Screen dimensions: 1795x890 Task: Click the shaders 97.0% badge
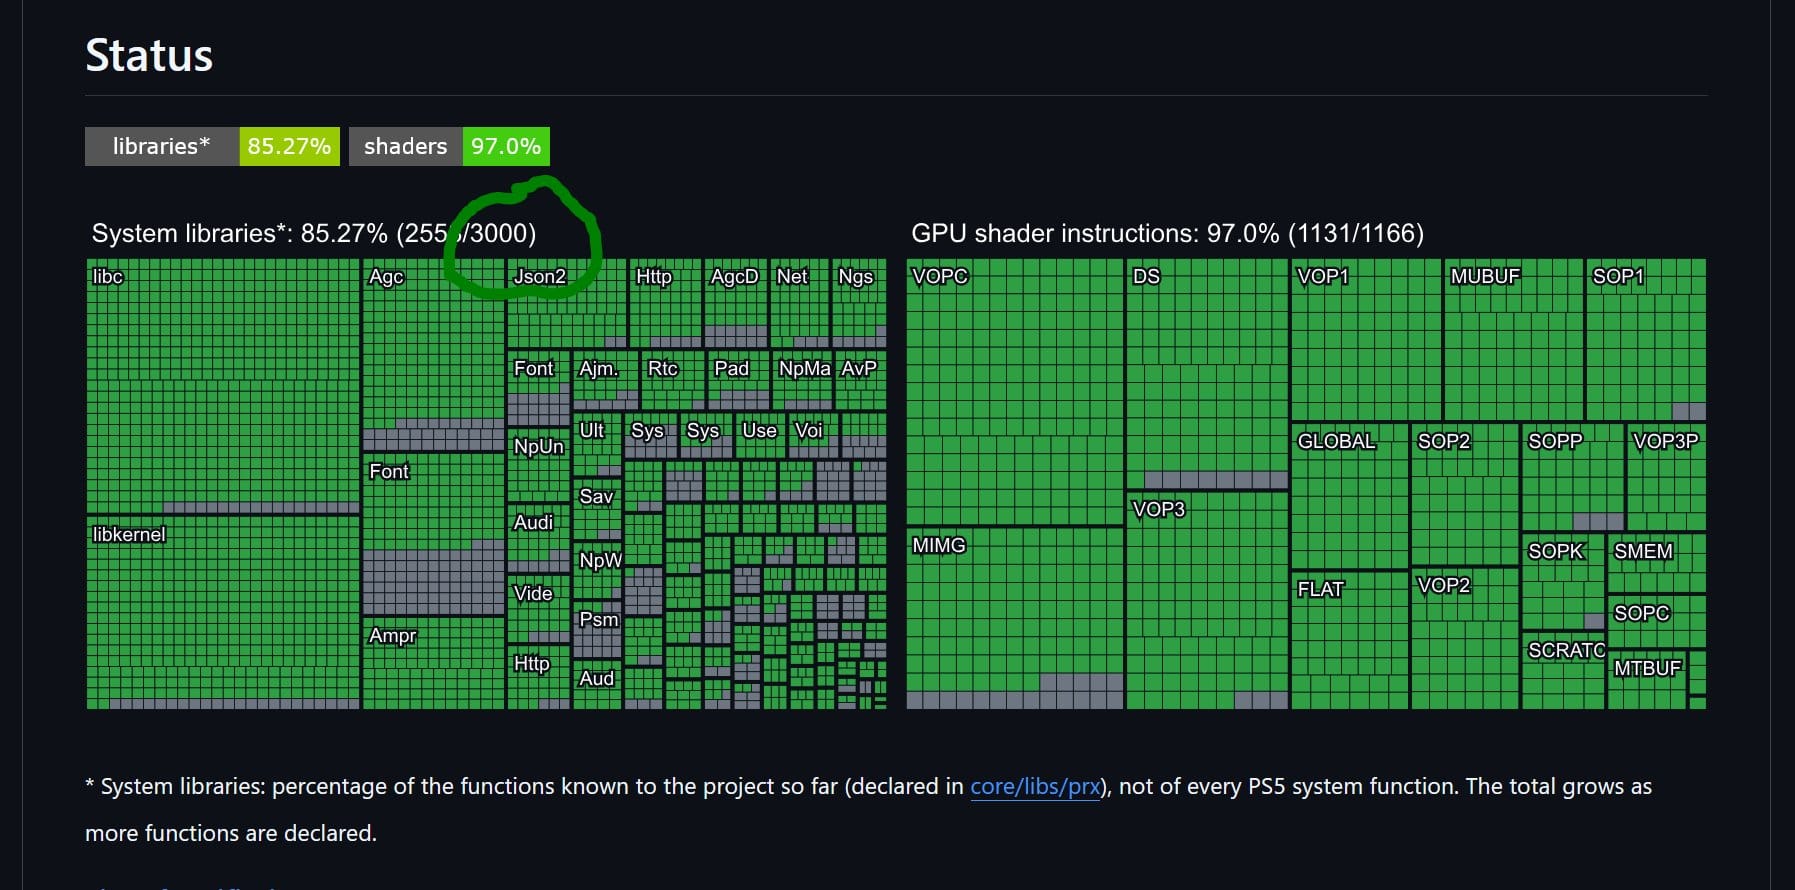[449, 146]
